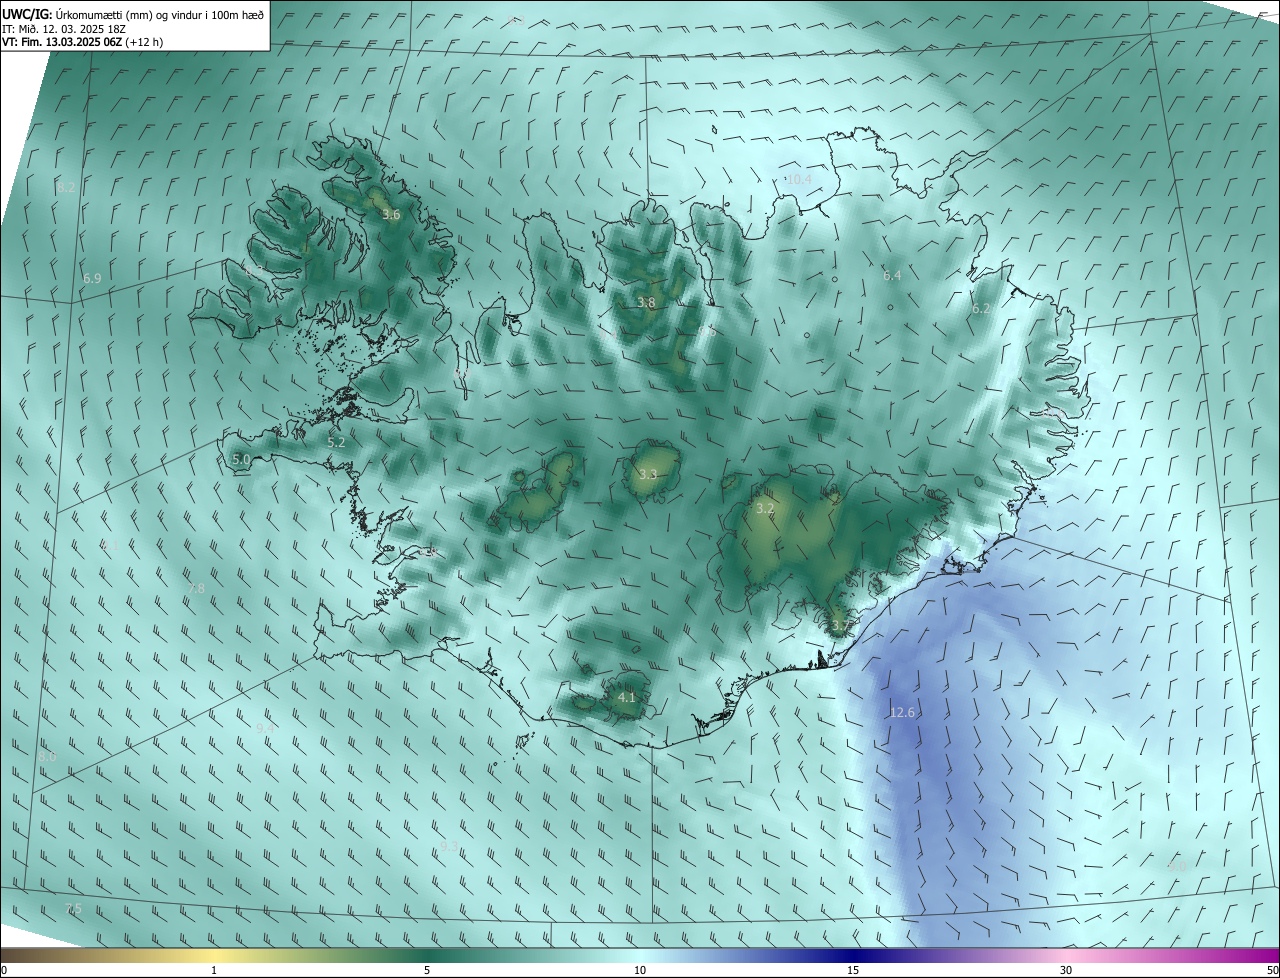Click the 3.3 value label on the glacier
The image size is (1280, 978).
point(648,474)
